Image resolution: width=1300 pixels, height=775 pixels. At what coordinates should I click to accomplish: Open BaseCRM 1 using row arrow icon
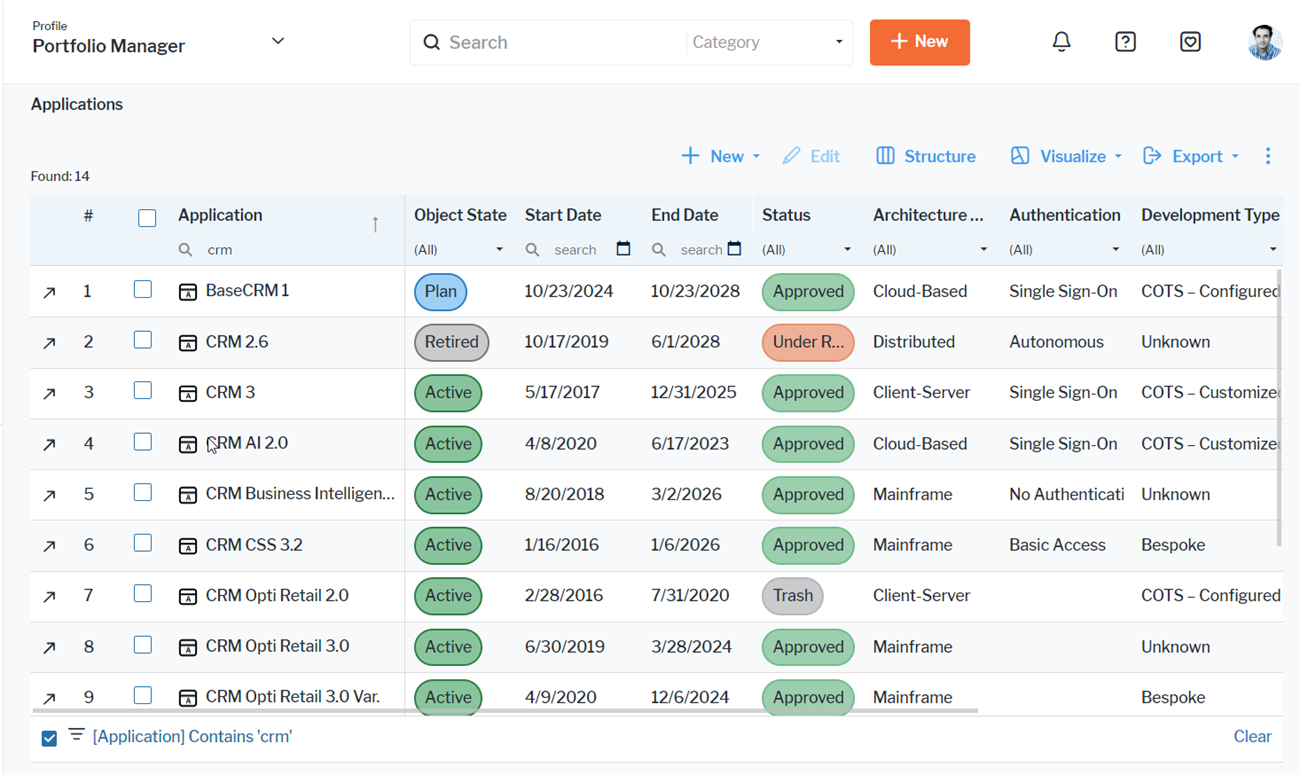tap(49, 292)
